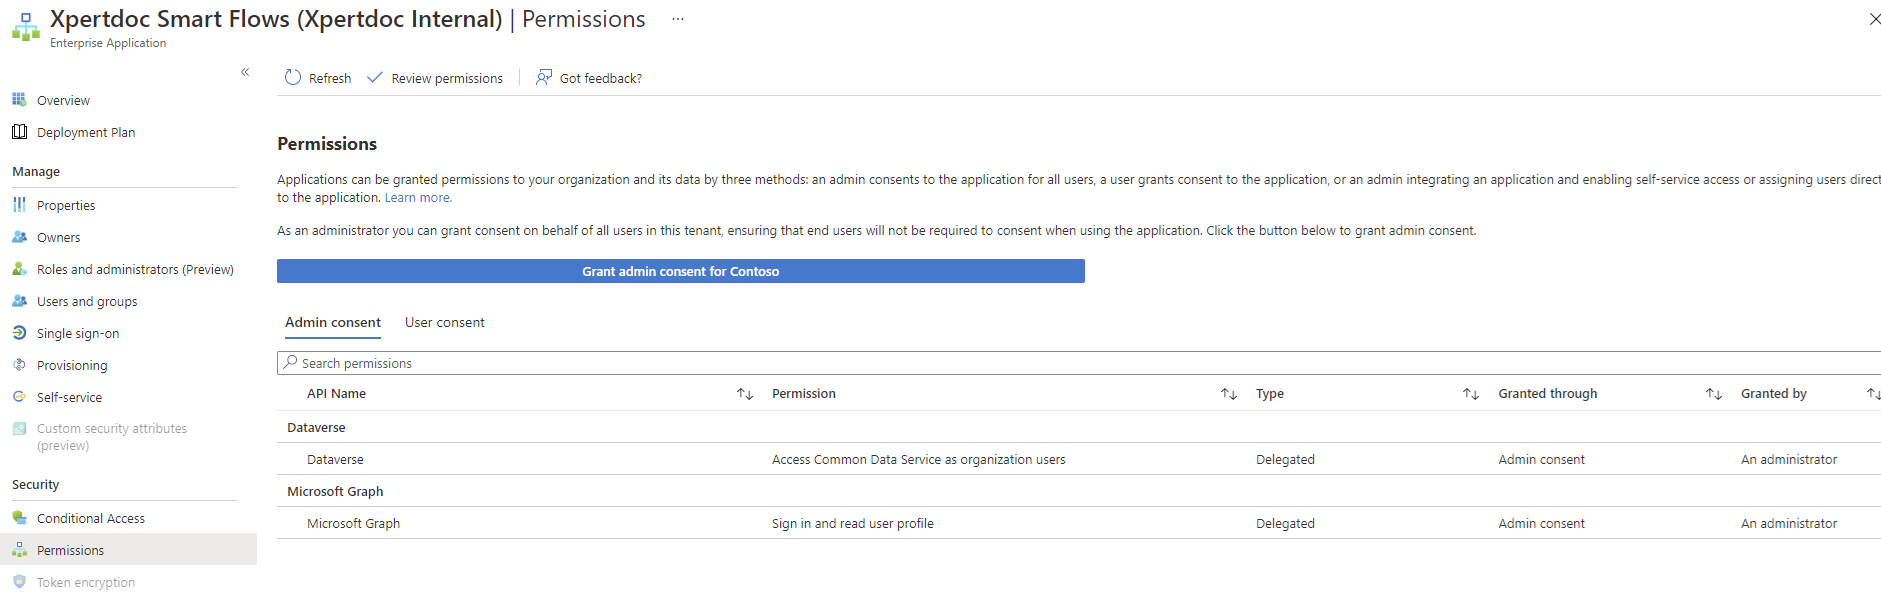
Task: Sort table by Type arrows
Action: [x=1471, y=394]
